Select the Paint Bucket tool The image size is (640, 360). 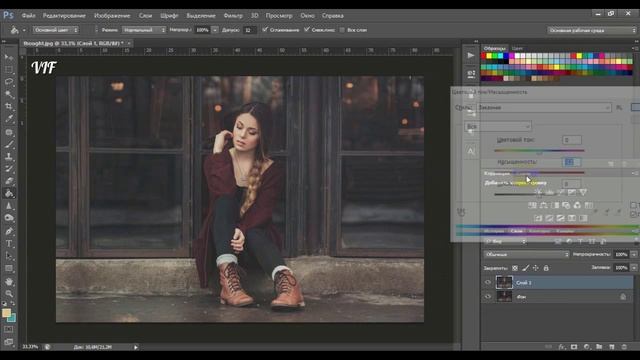(9, 193)
